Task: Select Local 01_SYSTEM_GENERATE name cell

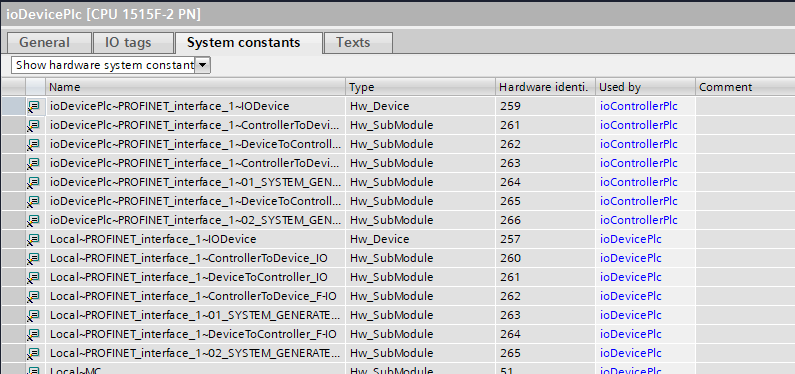Action: pos(196,316)
